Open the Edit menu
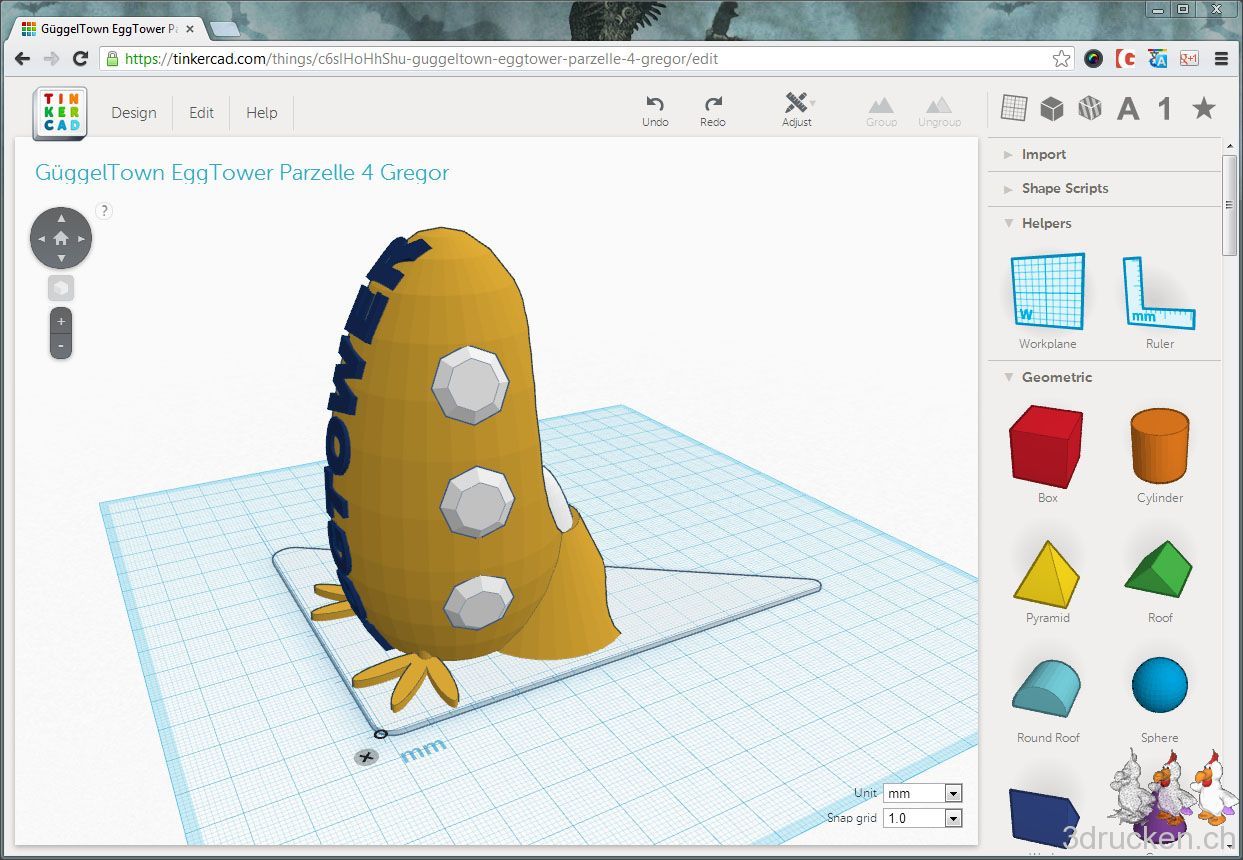Image resolution: width=1243 pixels, height=860 pixels. click(201, 113)
